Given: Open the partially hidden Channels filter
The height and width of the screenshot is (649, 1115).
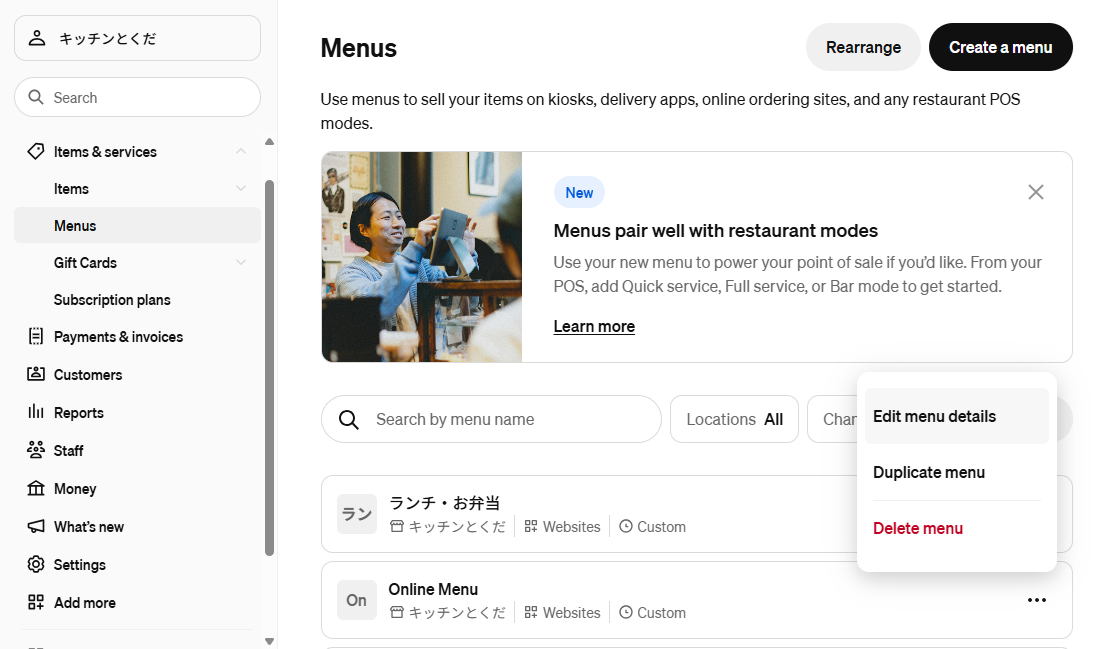Looking at the screenshot, I should point(833,419).
